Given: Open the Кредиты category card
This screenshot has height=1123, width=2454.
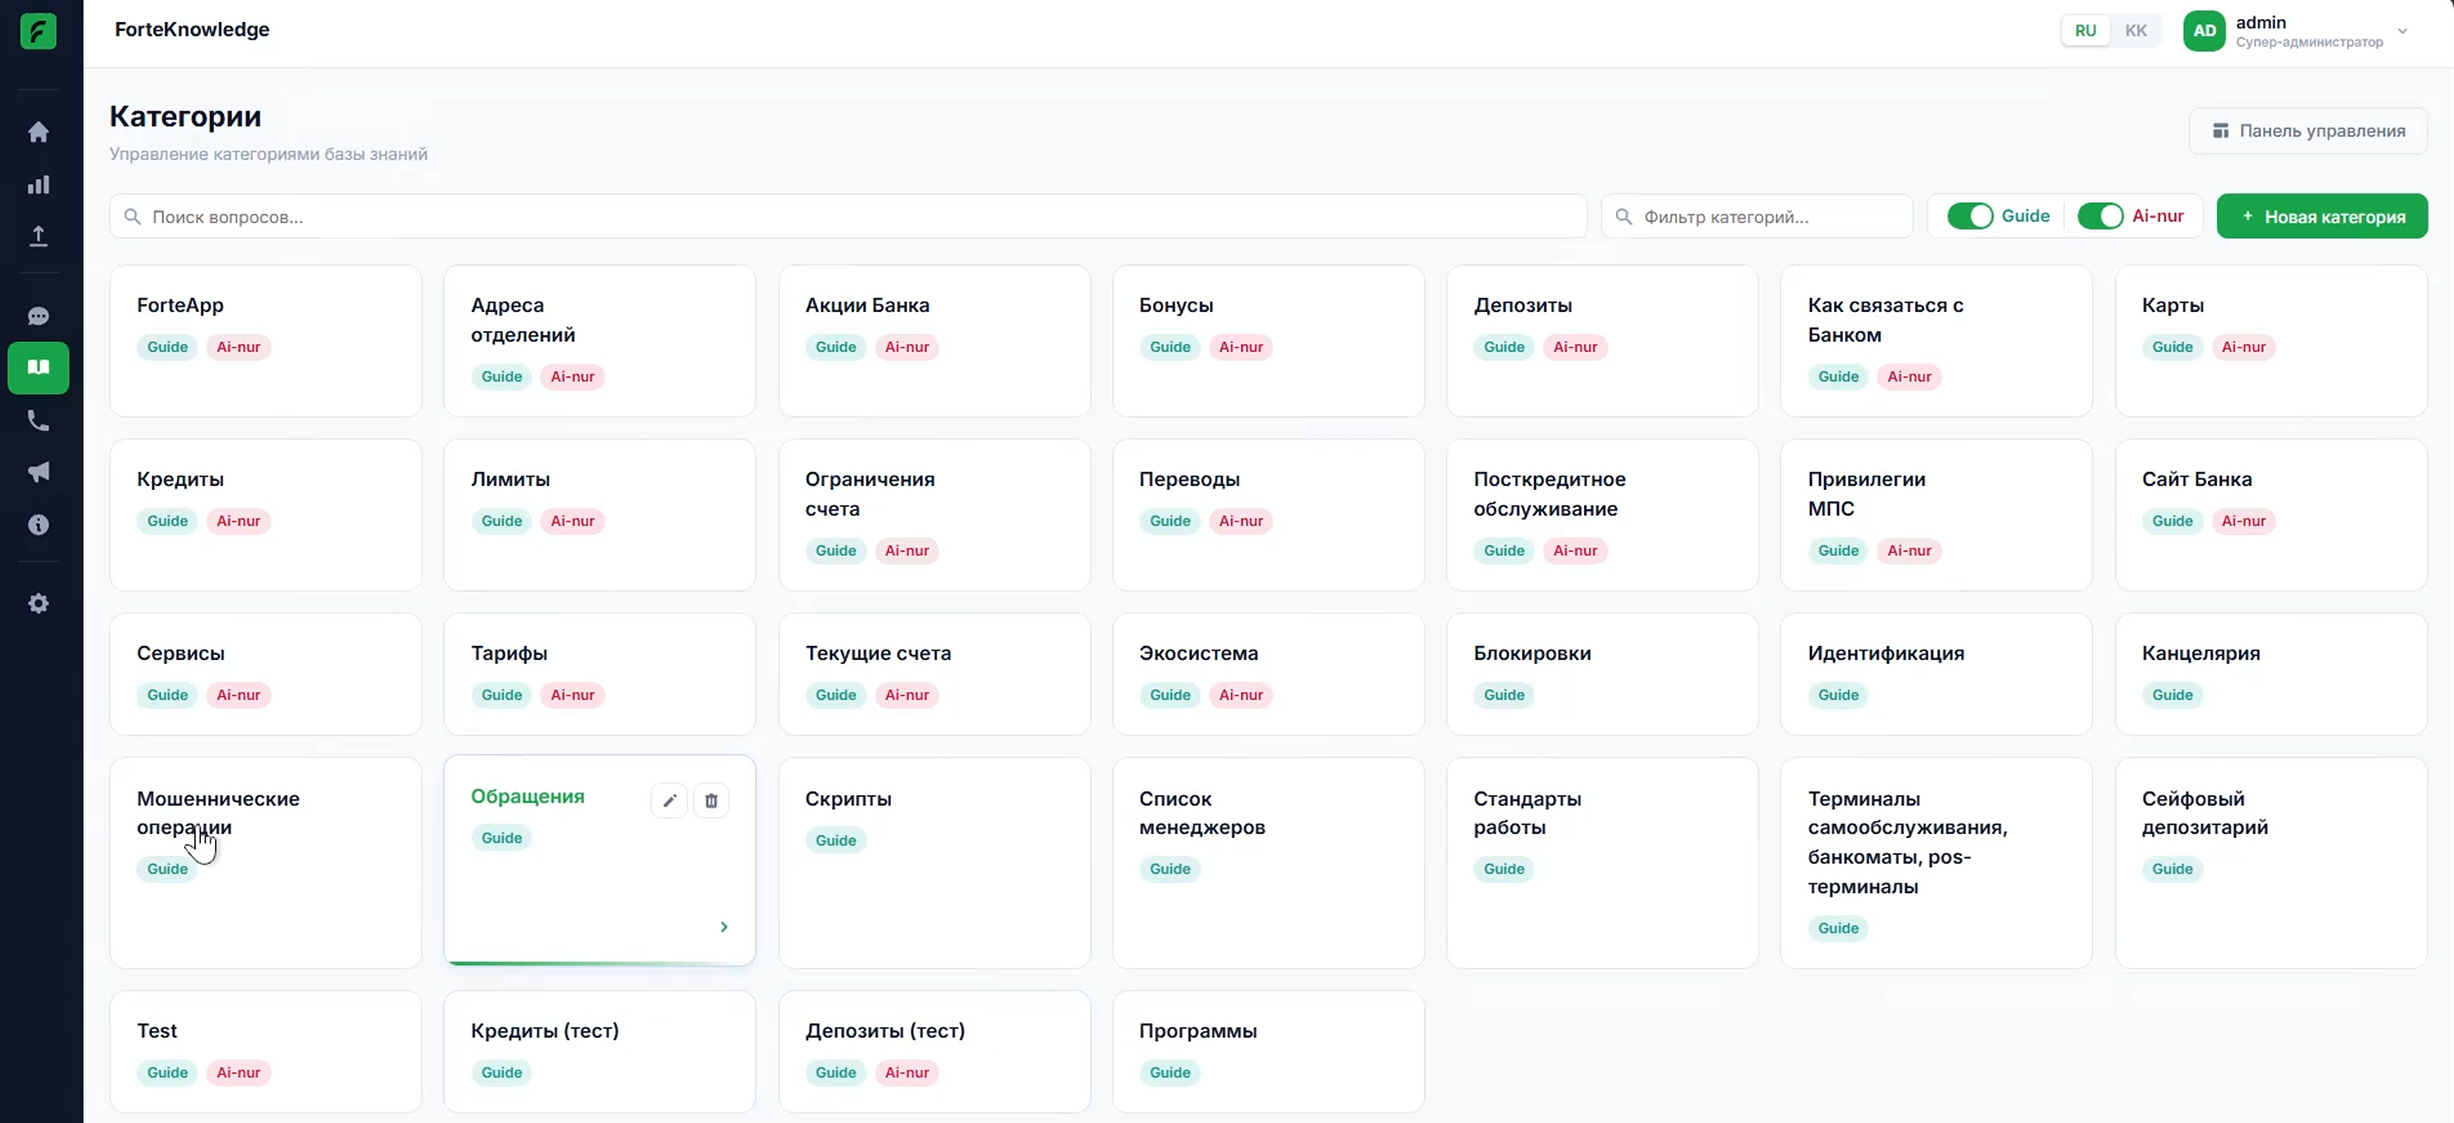Looking at the screenshot, I should tap(265, 515).
